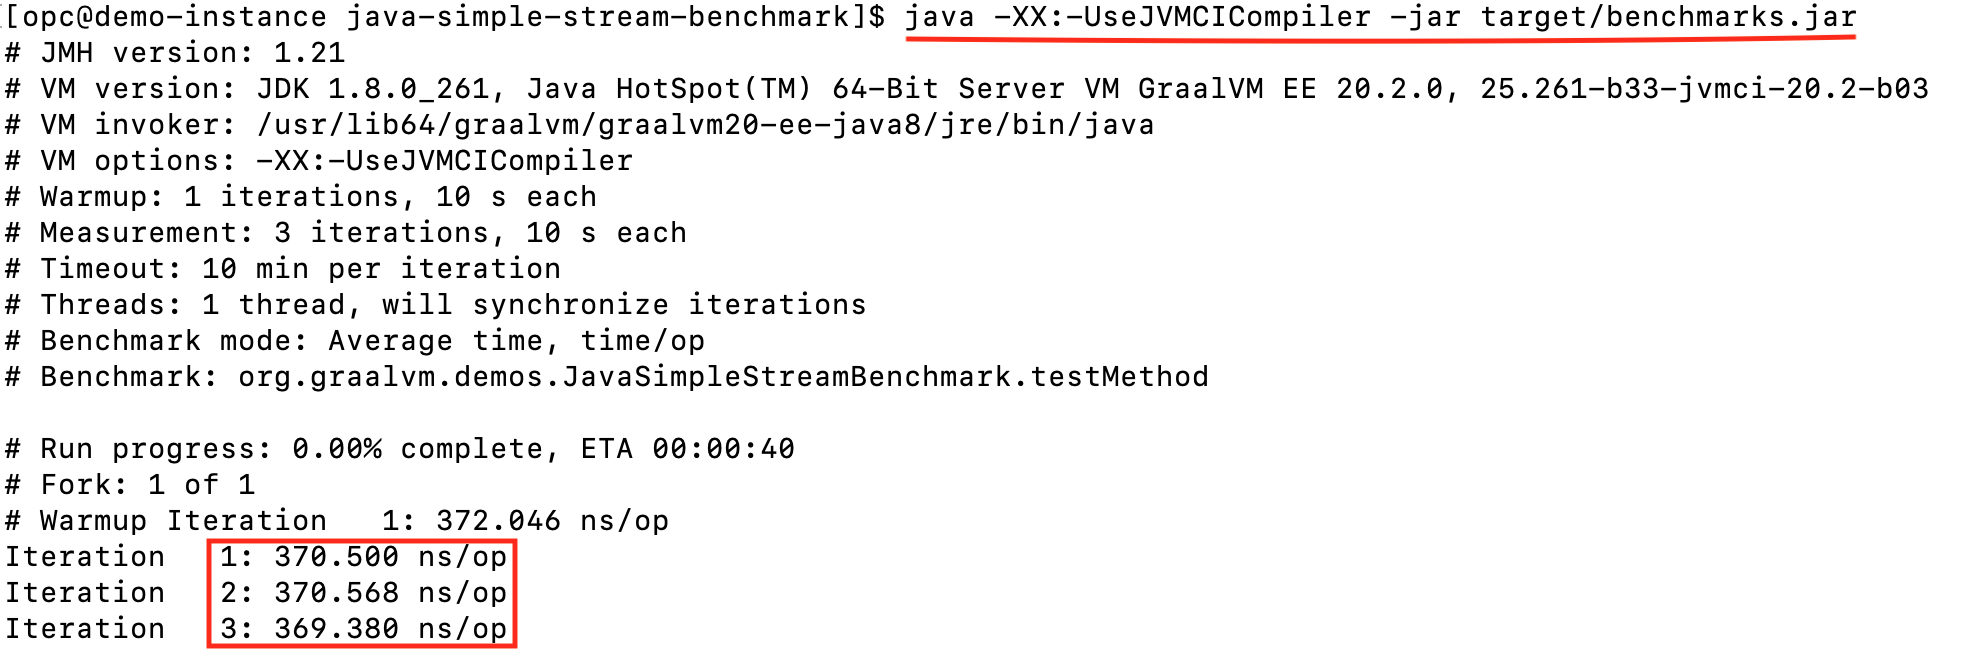Screen dimensions: 1962x664
Task: Click the VM version line mentioning GraalVM EE
Action: [x=966, y=89]
